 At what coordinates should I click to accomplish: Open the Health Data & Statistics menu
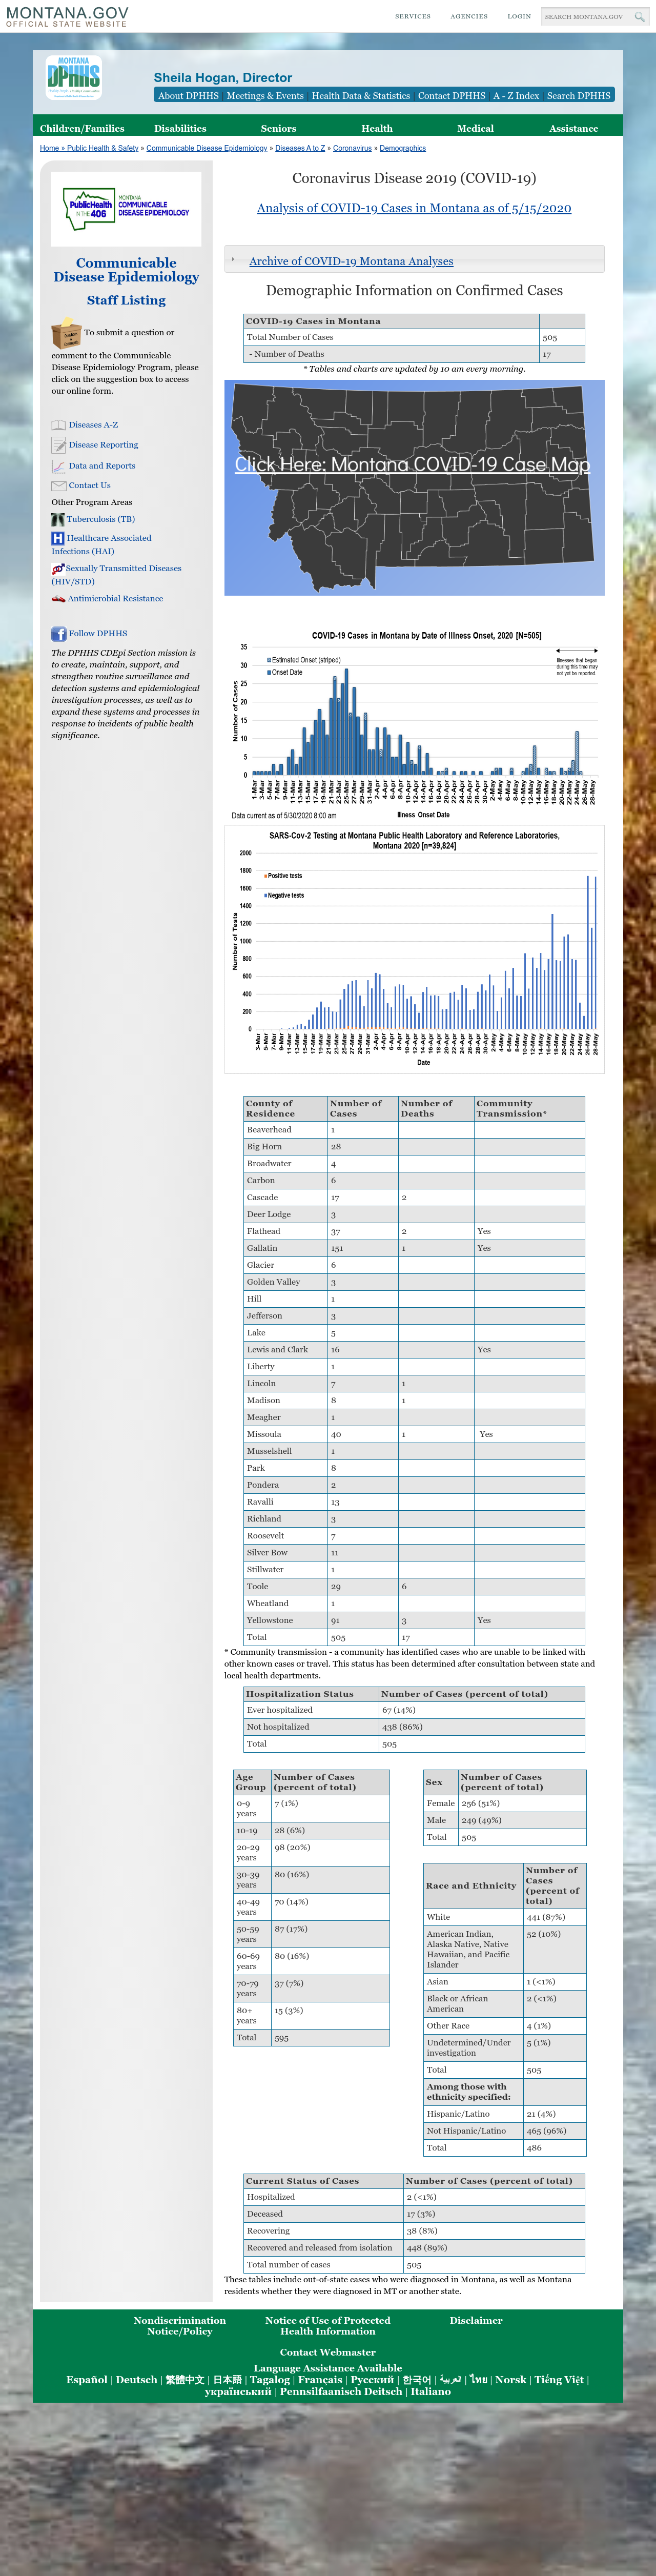pos(360,96)
